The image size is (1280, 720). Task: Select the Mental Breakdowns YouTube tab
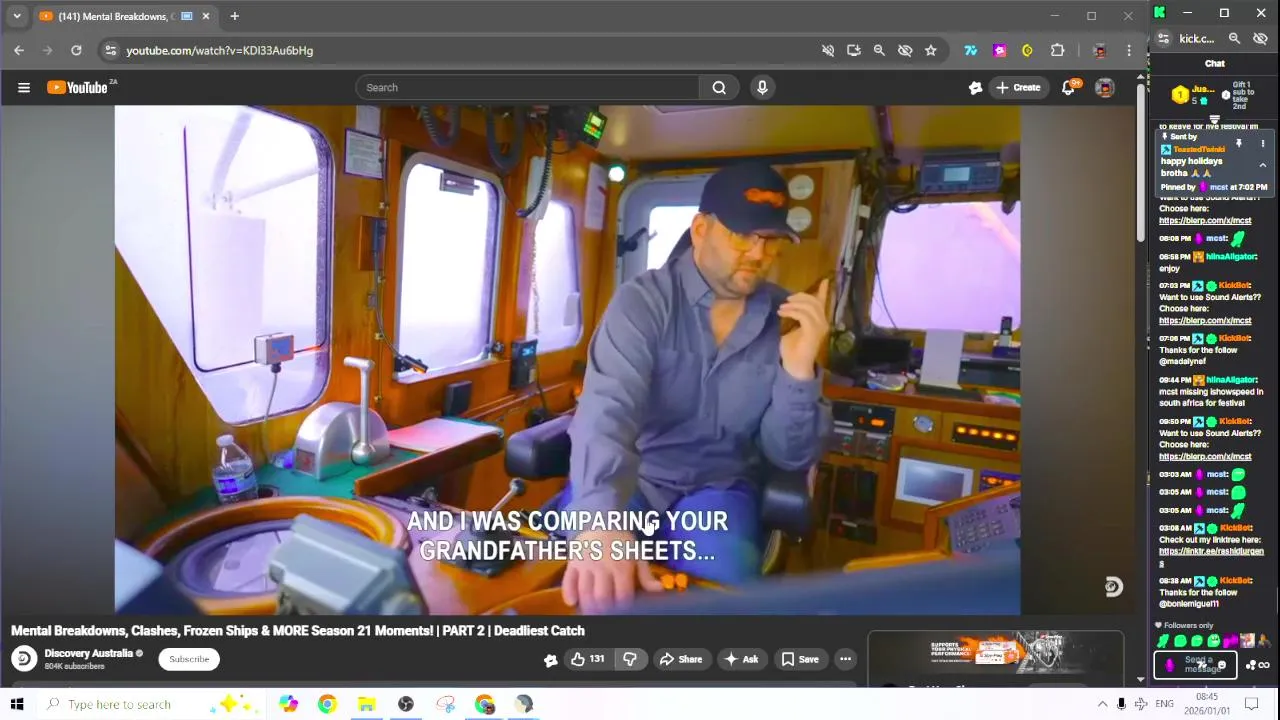coord(115,16)
